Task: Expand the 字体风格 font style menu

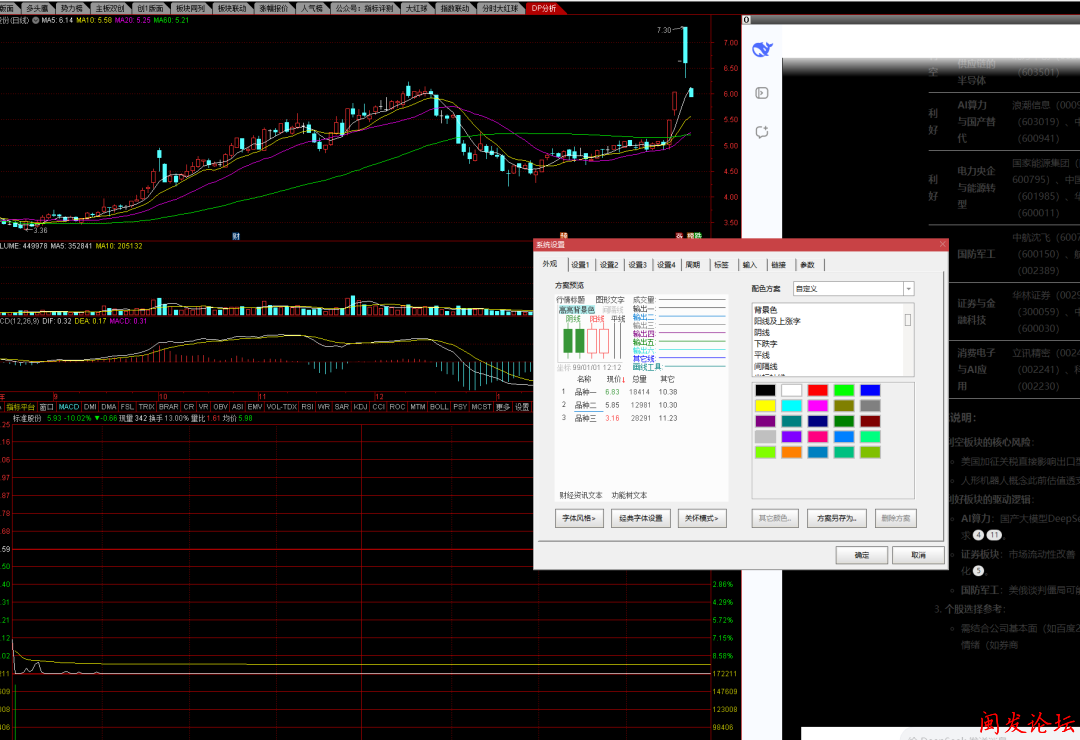Action: 580,518
